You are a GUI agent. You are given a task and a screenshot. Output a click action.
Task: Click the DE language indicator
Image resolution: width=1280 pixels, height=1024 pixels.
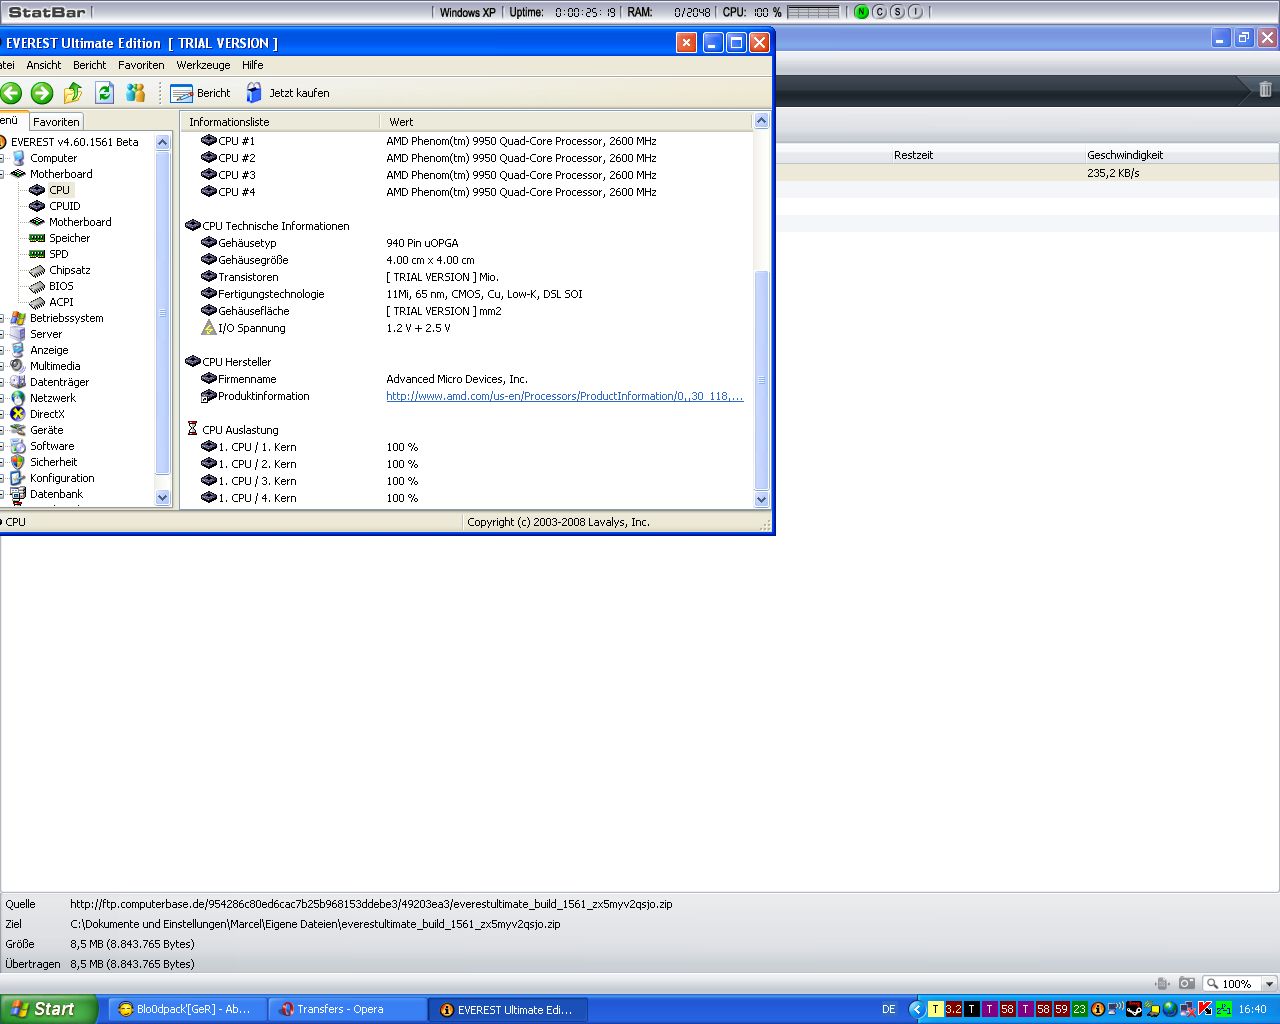[889, 1009]
